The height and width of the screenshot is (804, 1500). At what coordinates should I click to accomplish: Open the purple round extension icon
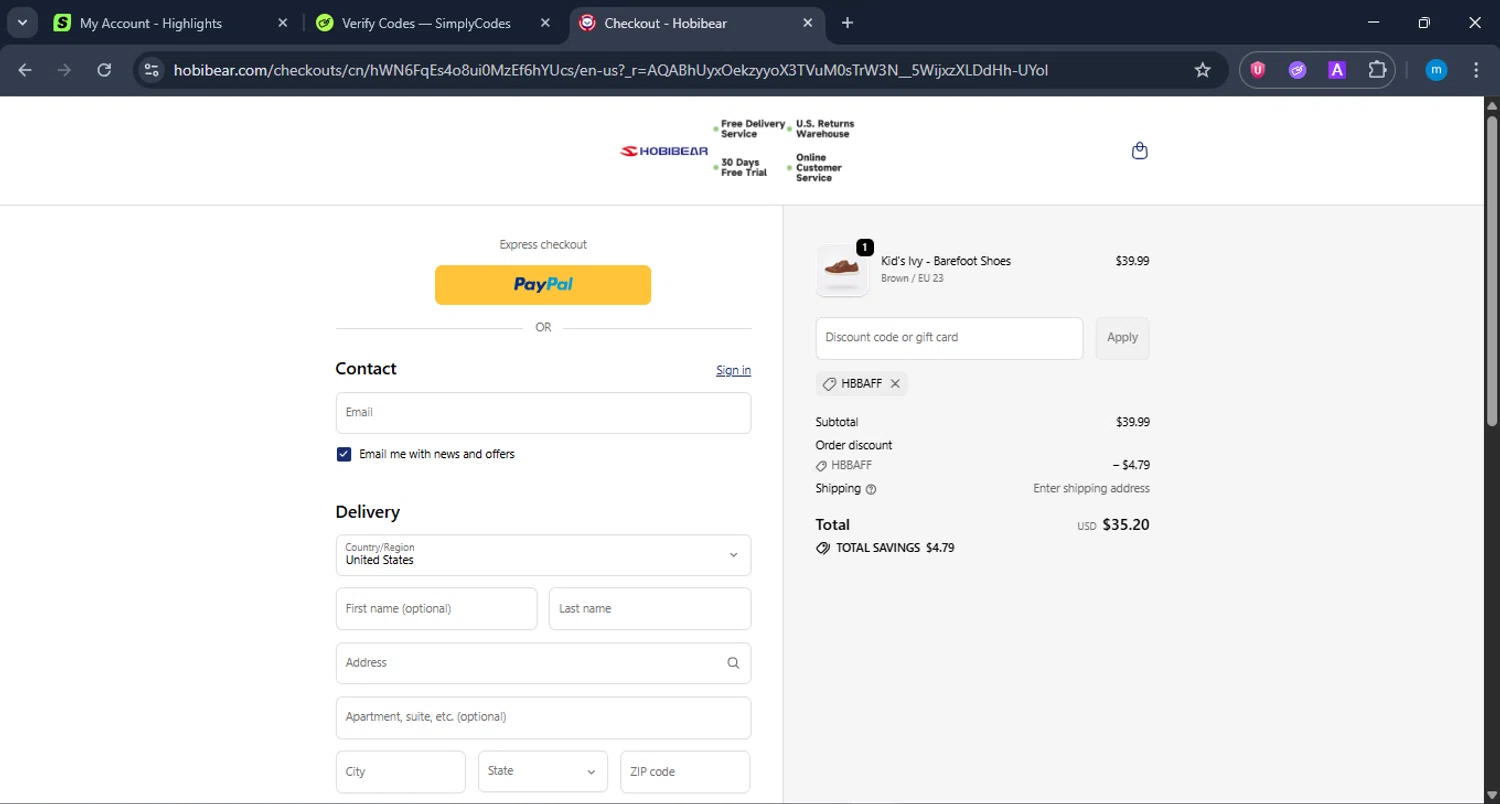(x=1297, y=70)
